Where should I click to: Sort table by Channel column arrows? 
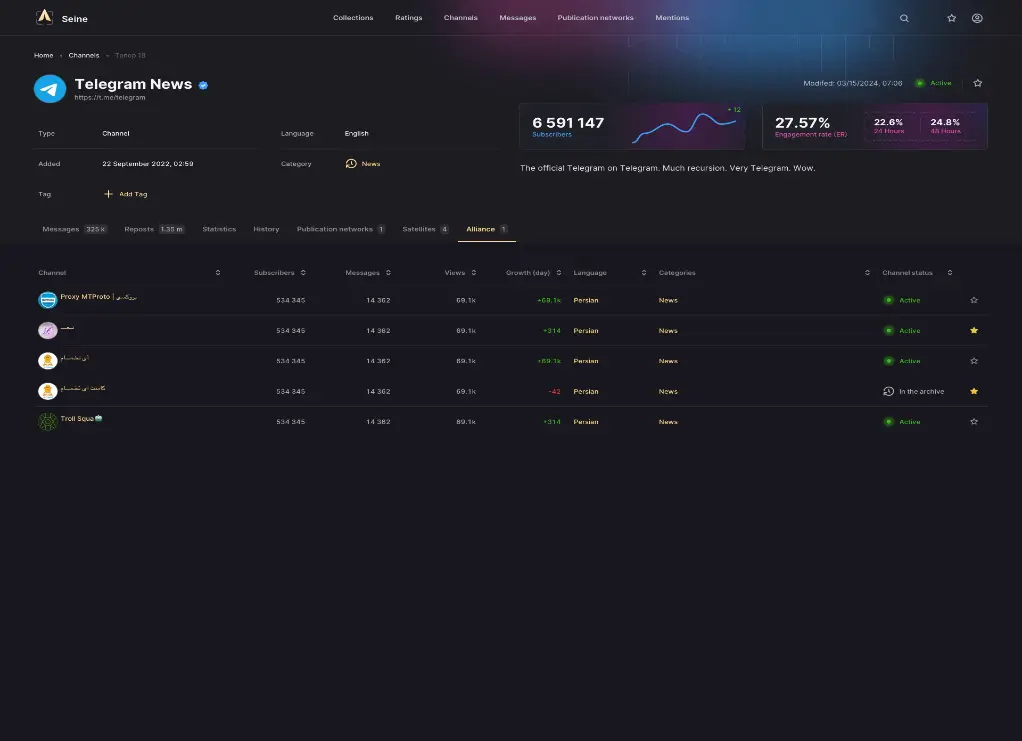tap(218, 272)
